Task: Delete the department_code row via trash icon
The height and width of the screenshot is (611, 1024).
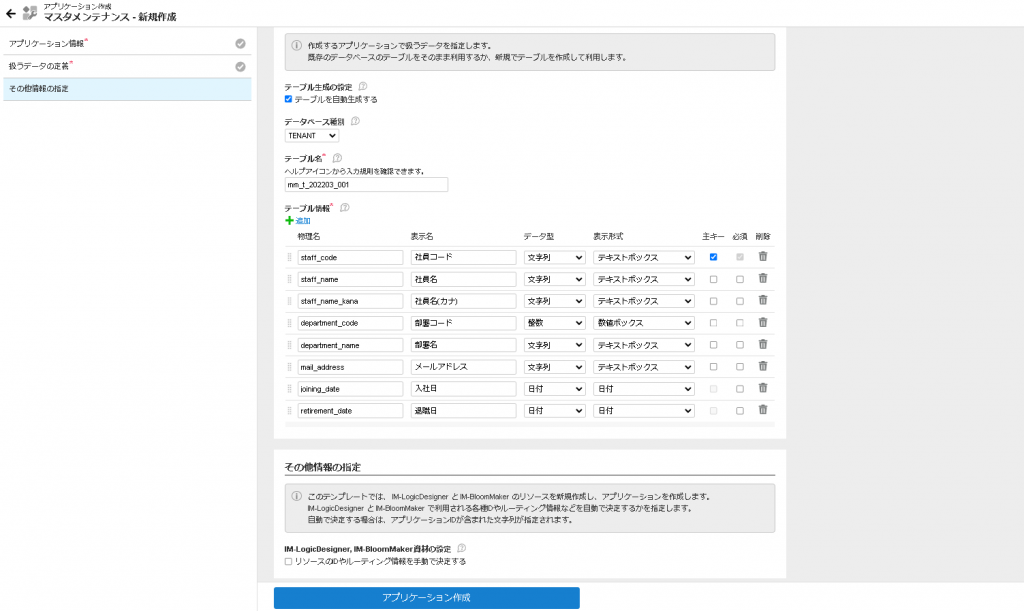Action: pos(763,322)
